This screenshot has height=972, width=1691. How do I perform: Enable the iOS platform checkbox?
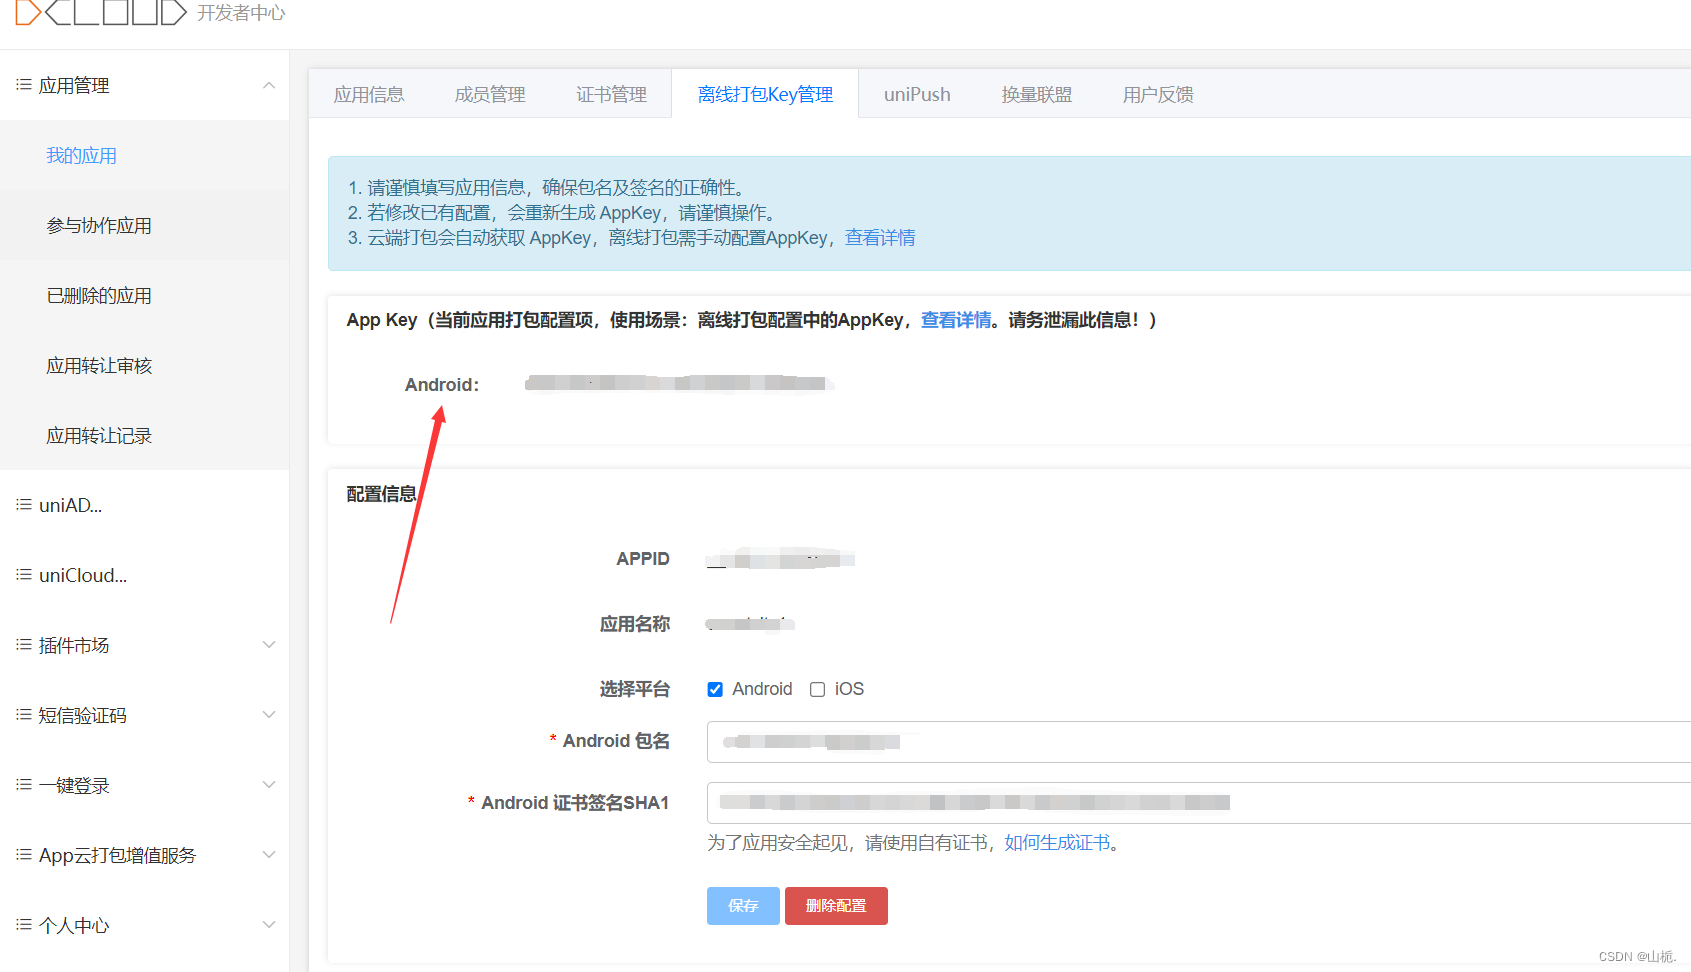pos(817,689)
